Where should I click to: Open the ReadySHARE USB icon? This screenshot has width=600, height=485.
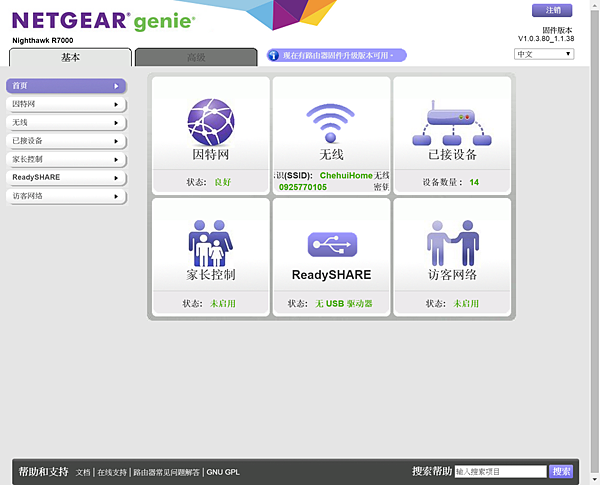[x=332, y=244]
